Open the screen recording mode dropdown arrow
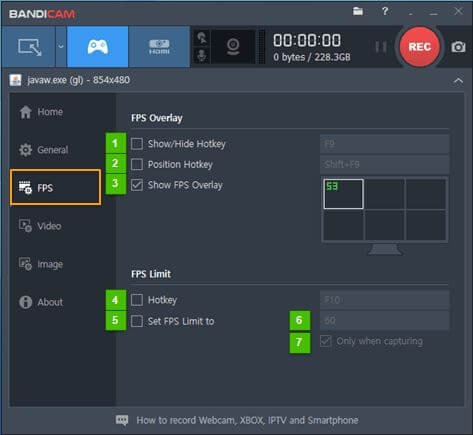The height and width of the screenshot is (435, 473). 61,47
